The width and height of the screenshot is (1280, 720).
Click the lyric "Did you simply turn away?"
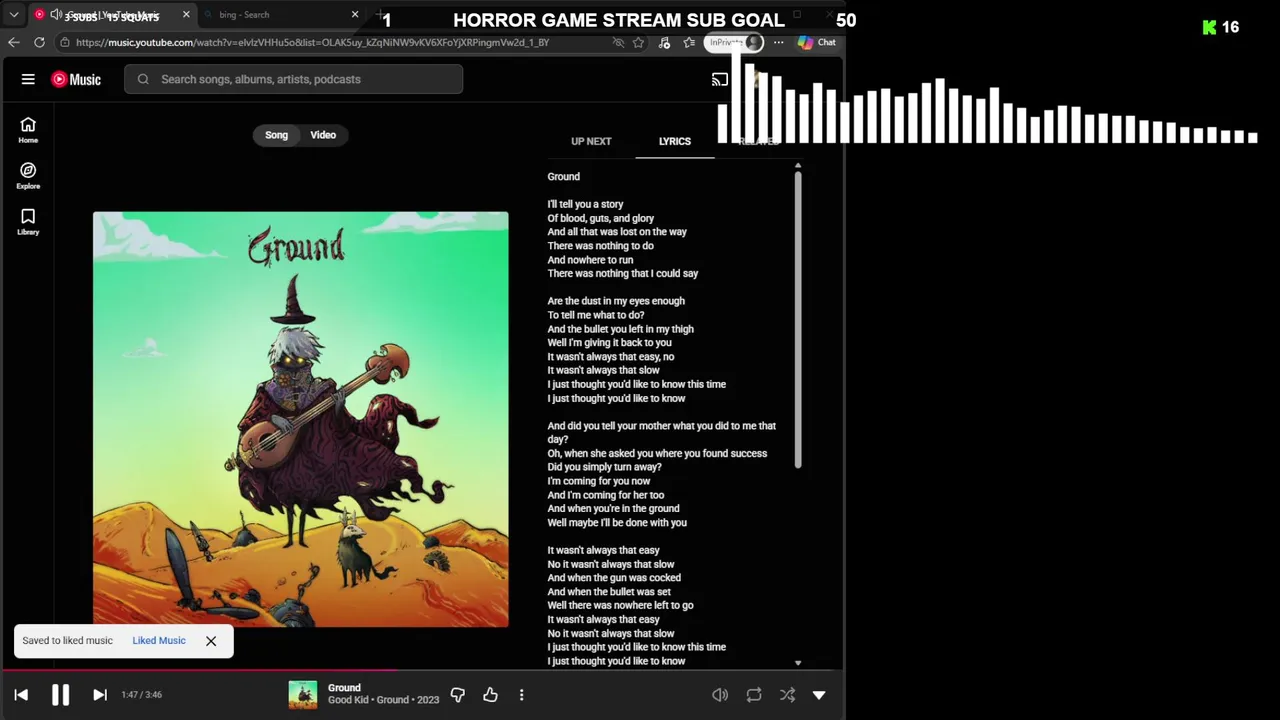[604, 467]
